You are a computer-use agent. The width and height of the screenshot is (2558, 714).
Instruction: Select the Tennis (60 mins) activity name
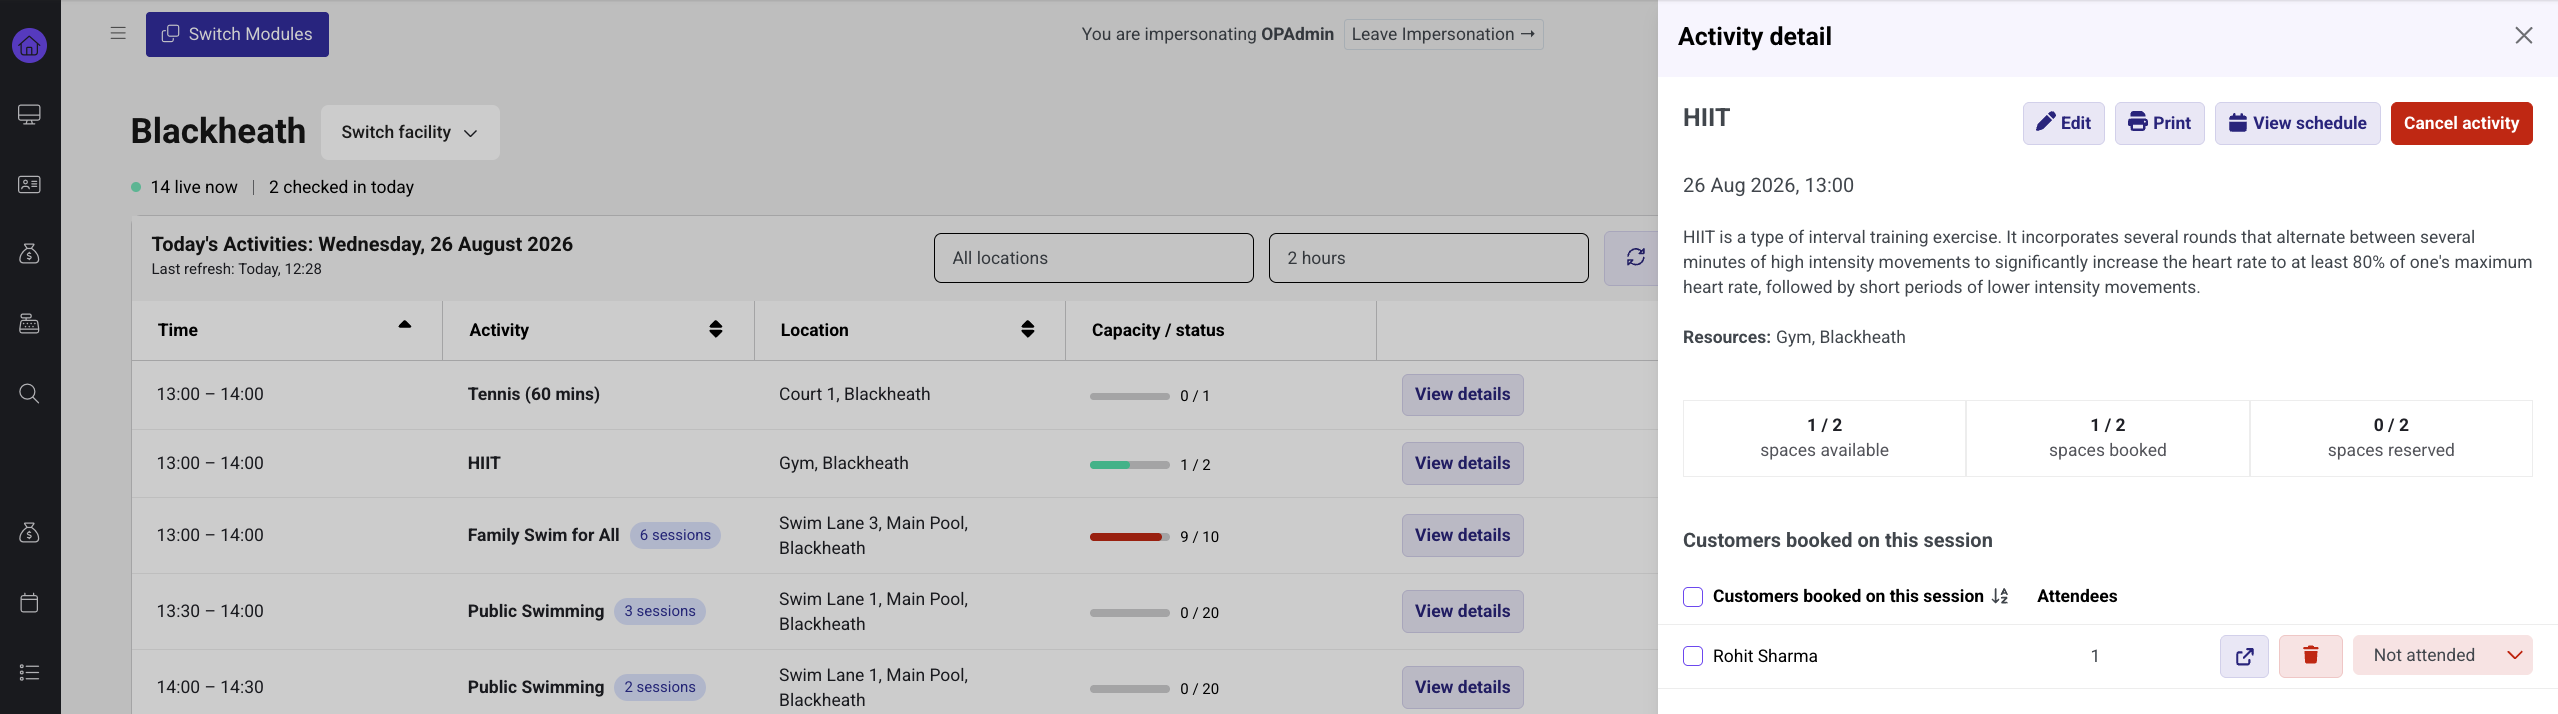coord(533,394)
